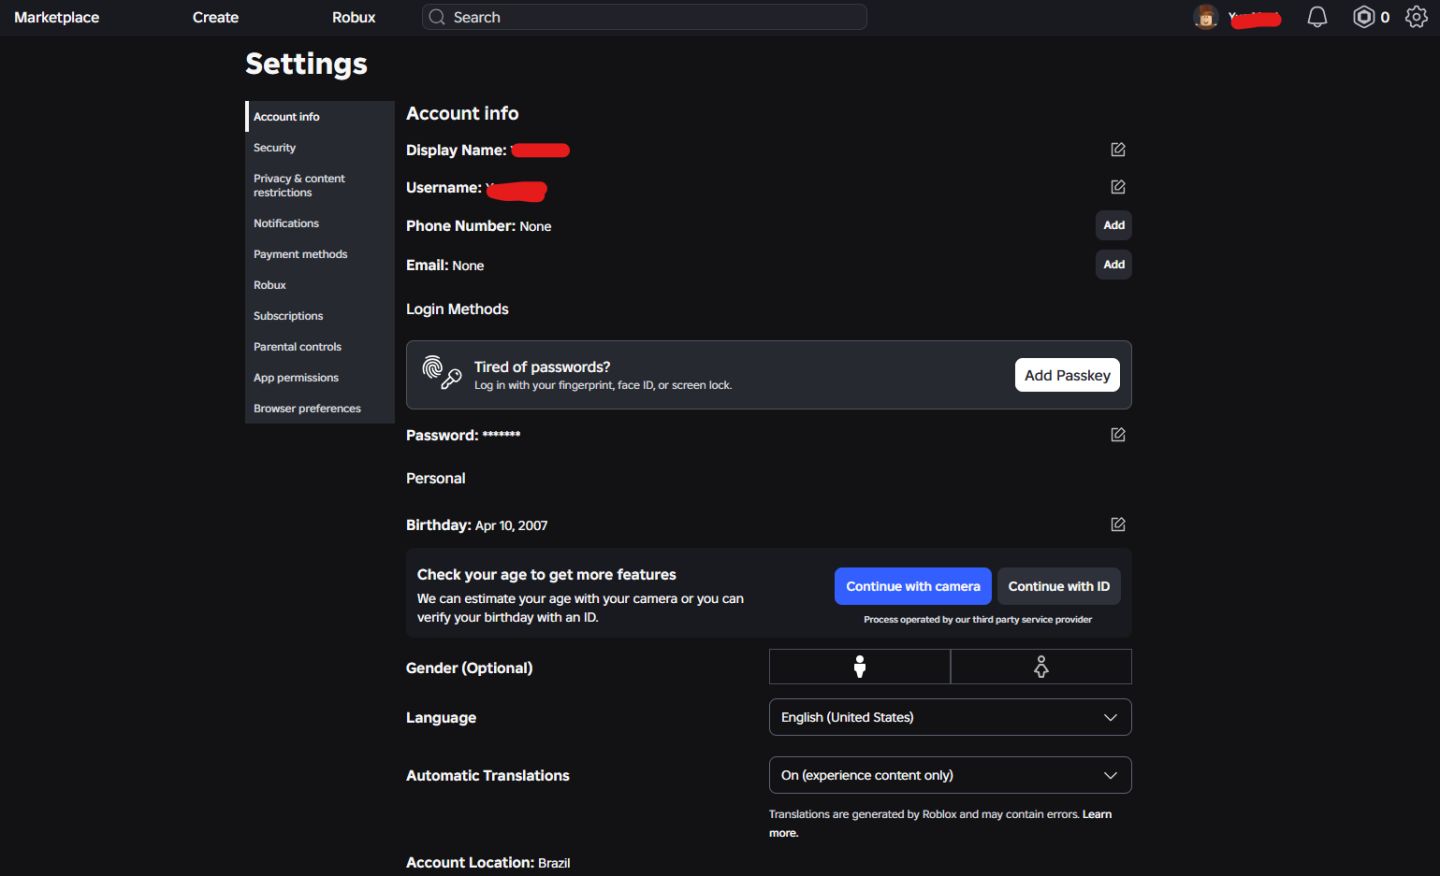Go to the Create page

click(x=216, y=17)
